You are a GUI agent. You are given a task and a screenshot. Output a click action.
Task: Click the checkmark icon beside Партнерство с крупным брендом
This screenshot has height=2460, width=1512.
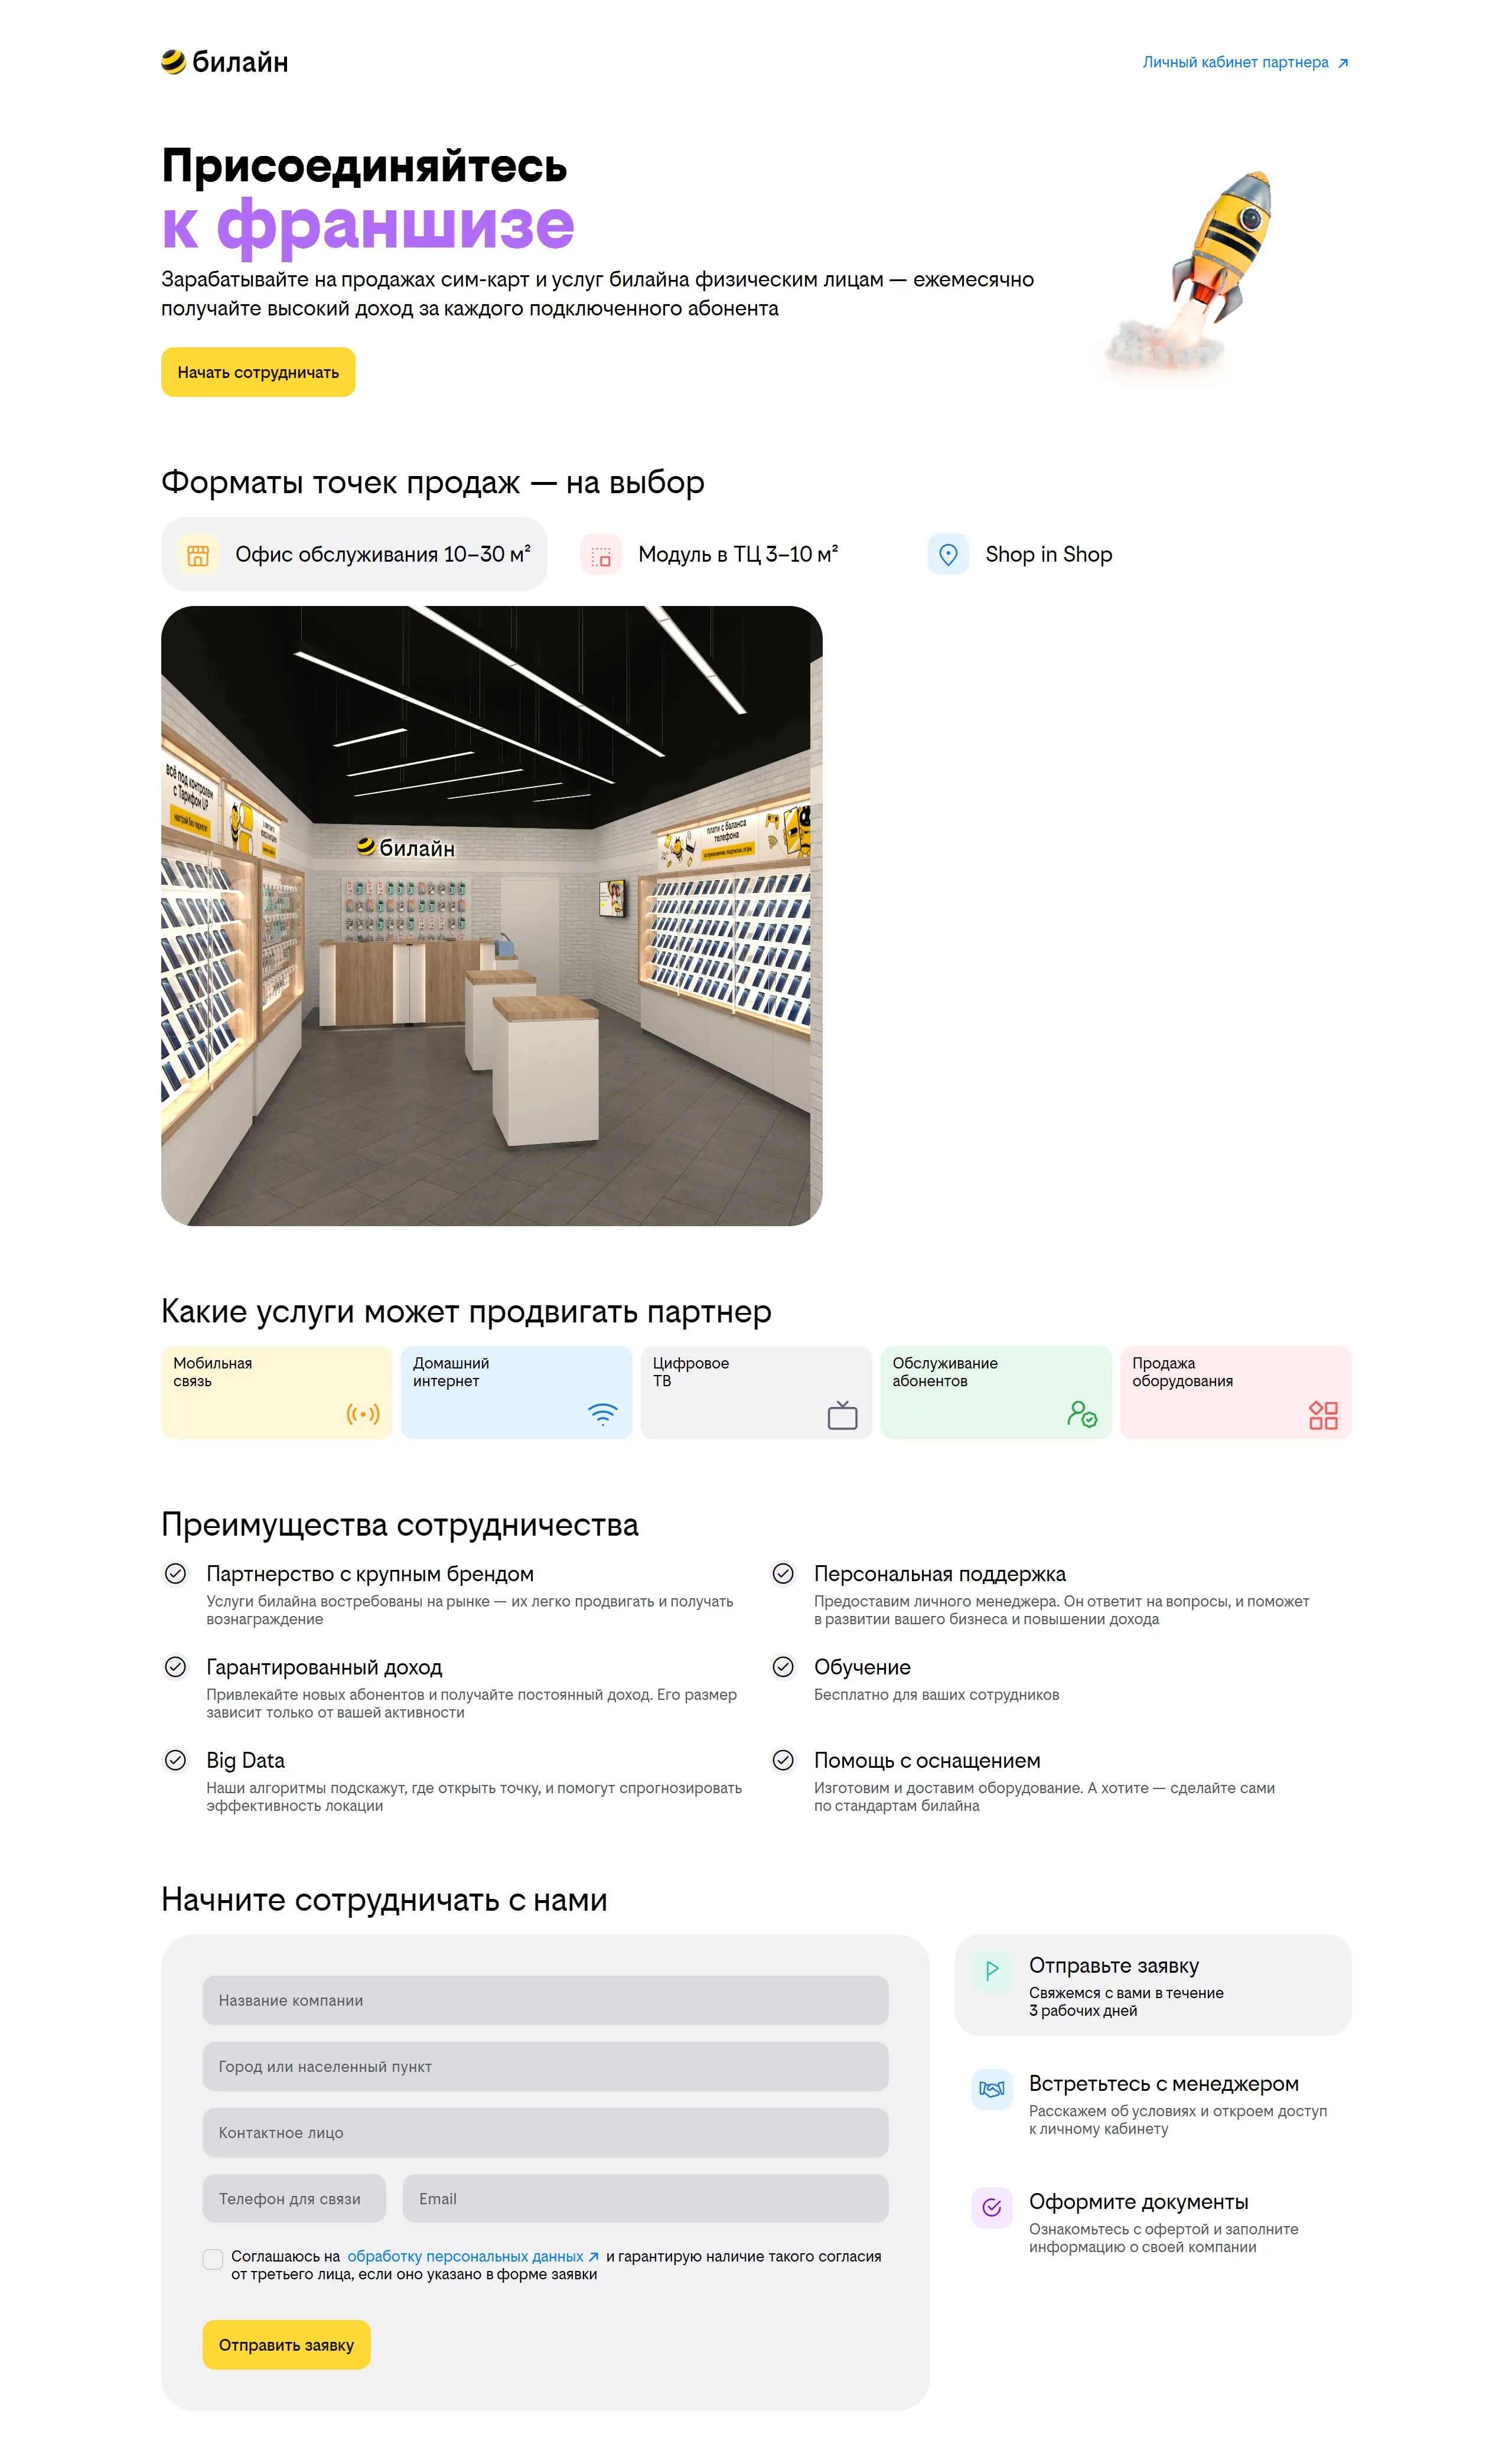[175, 1574]
